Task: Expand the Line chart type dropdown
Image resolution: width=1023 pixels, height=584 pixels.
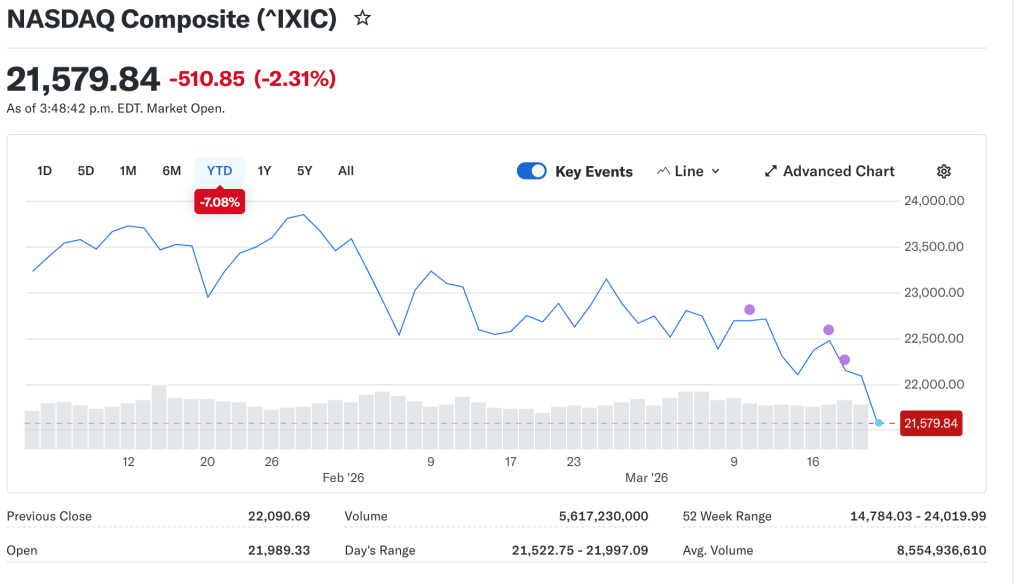Action: 689,171
